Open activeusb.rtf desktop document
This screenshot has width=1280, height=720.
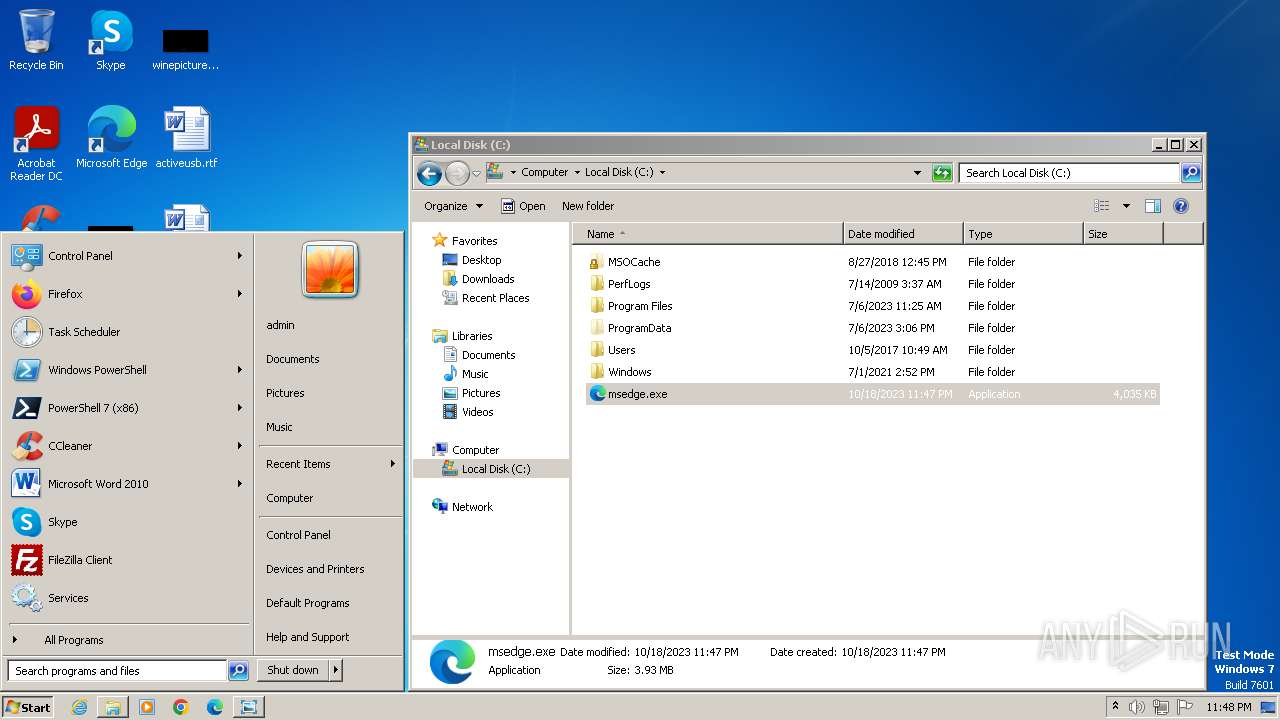pos(186,137)
